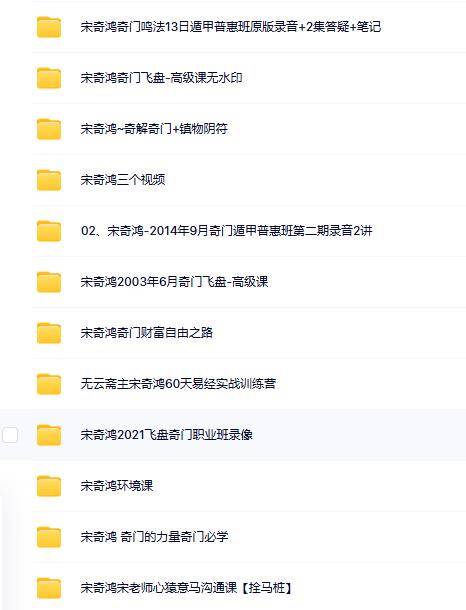Screen dimensions: 466x610
Task: Open folder icon for 宋奇鸿奇门鸣法13日遁甲普惠班原版录音
Action: click(x=49, y=27)
